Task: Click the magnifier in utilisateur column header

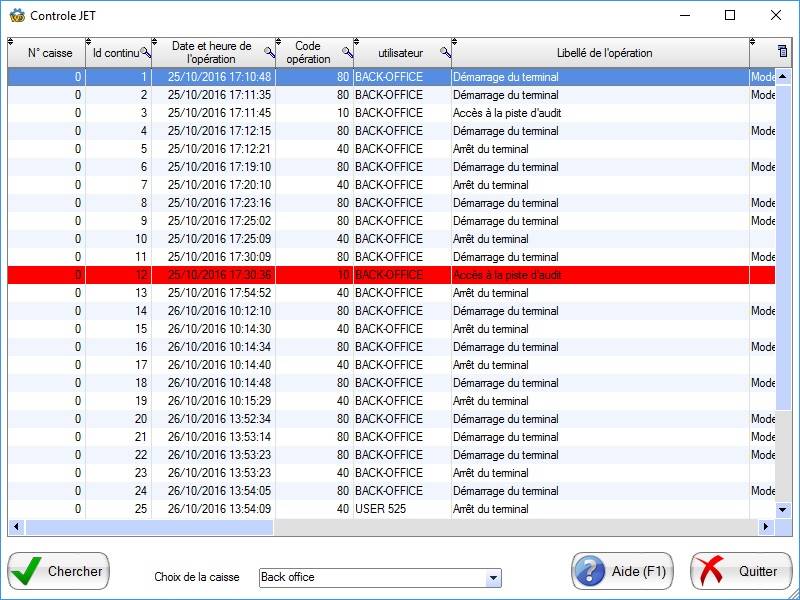Action: coord(445,52)
